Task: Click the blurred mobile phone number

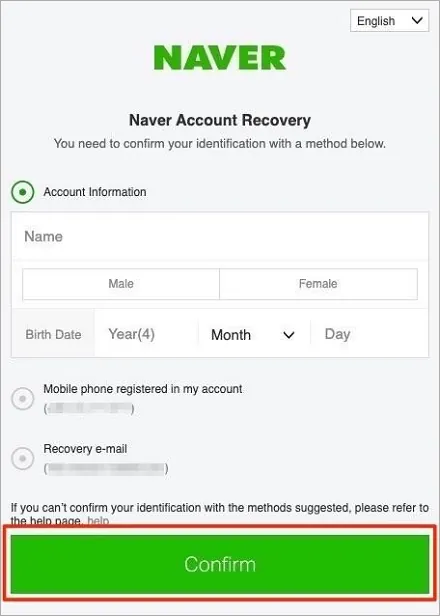Action: pos(89,409)
